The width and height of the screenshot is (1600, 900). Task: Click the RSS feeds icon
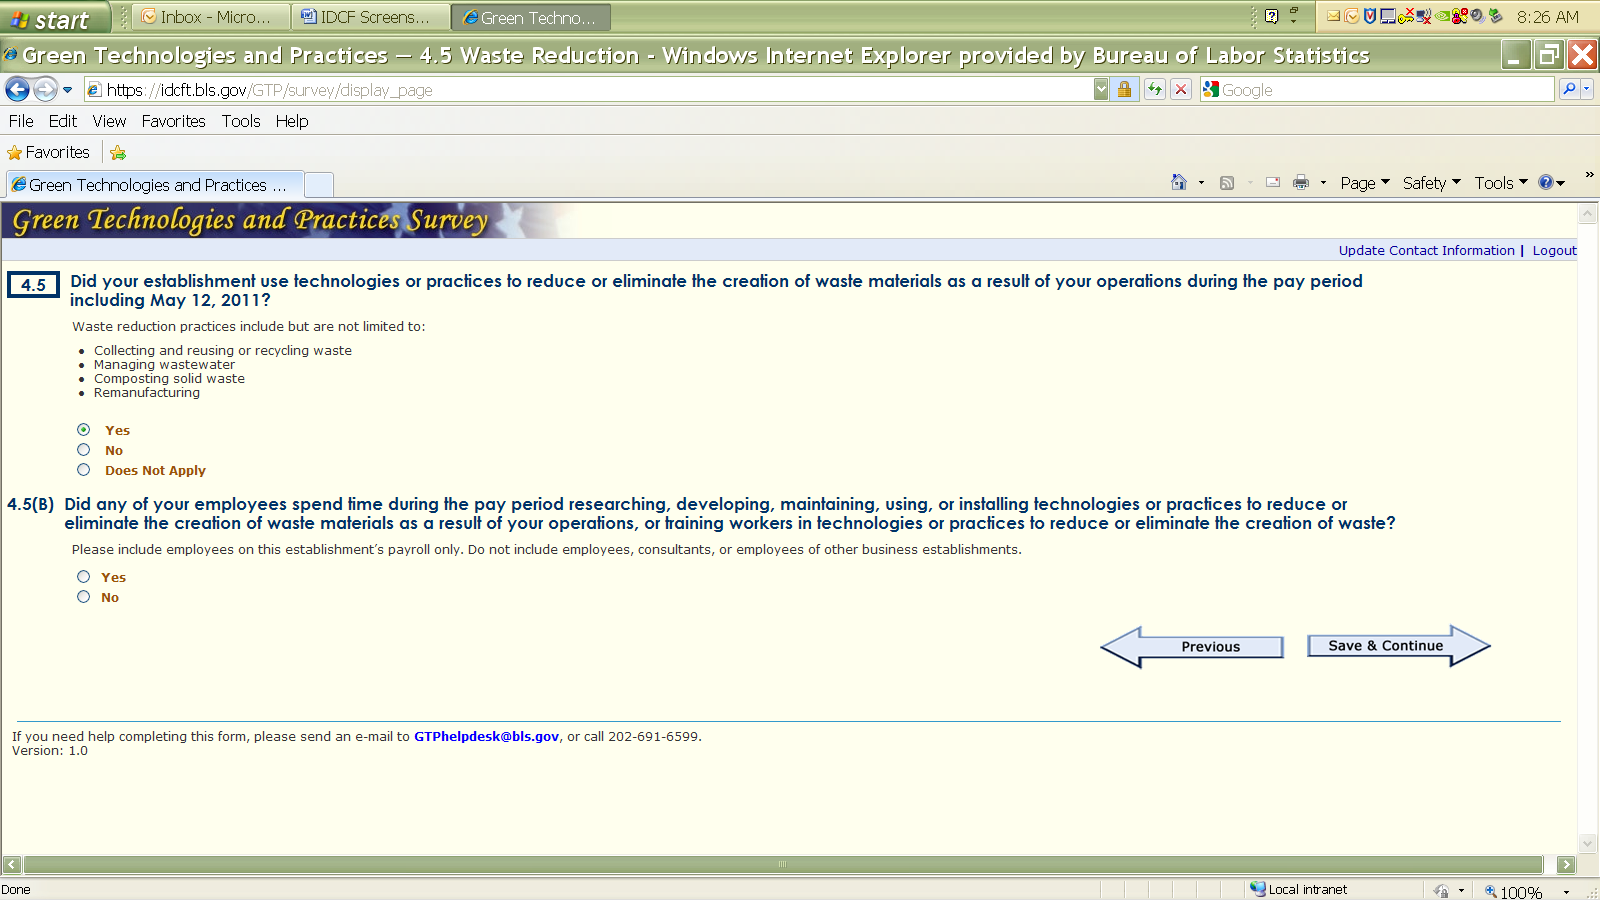point(1227,183)
